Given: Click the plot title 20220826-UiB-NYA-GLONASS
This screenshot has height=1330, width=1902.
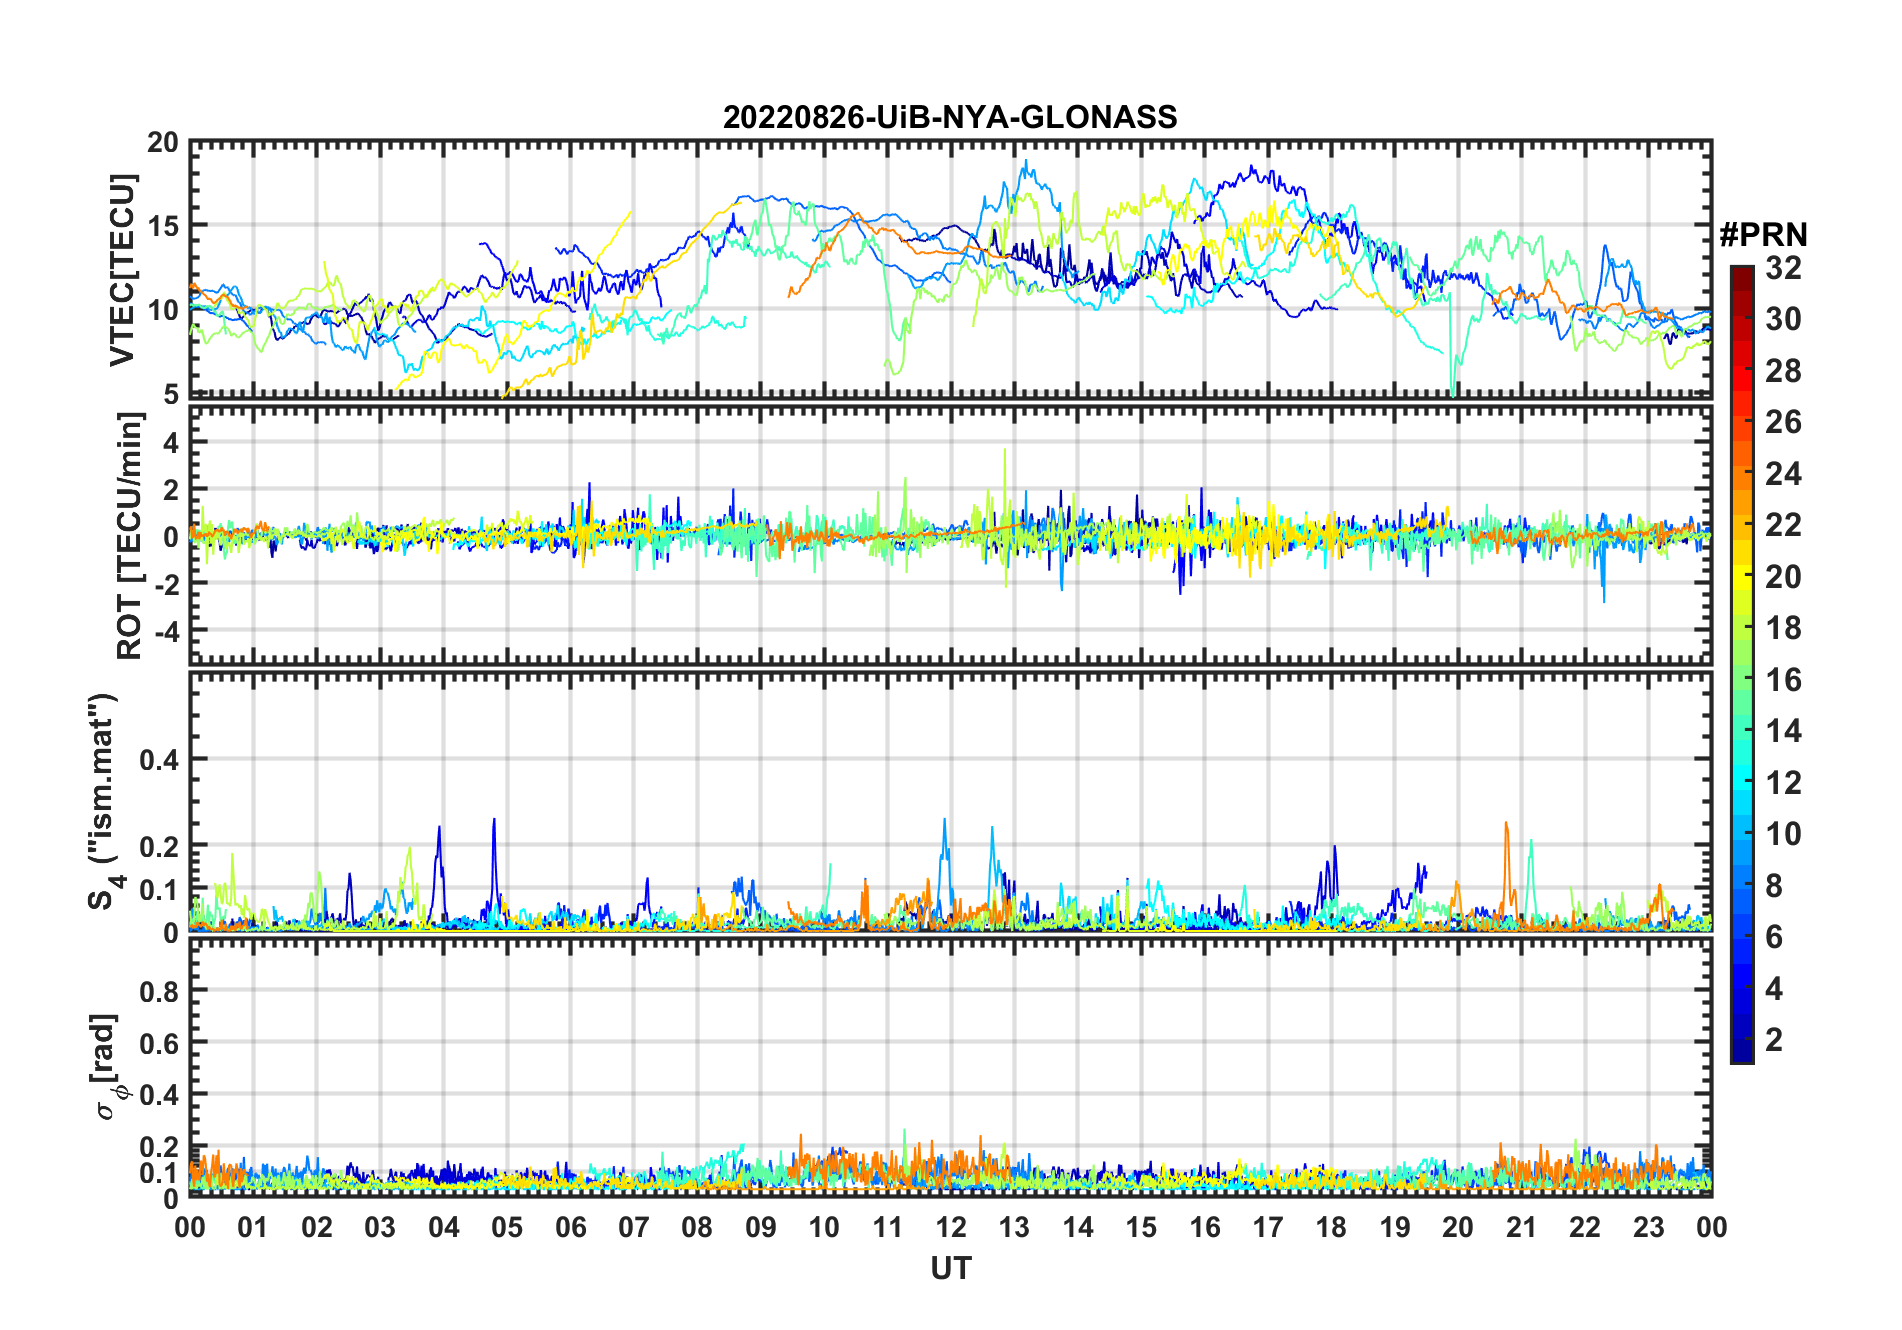Looking at the screenshot, I should point(950,118).
